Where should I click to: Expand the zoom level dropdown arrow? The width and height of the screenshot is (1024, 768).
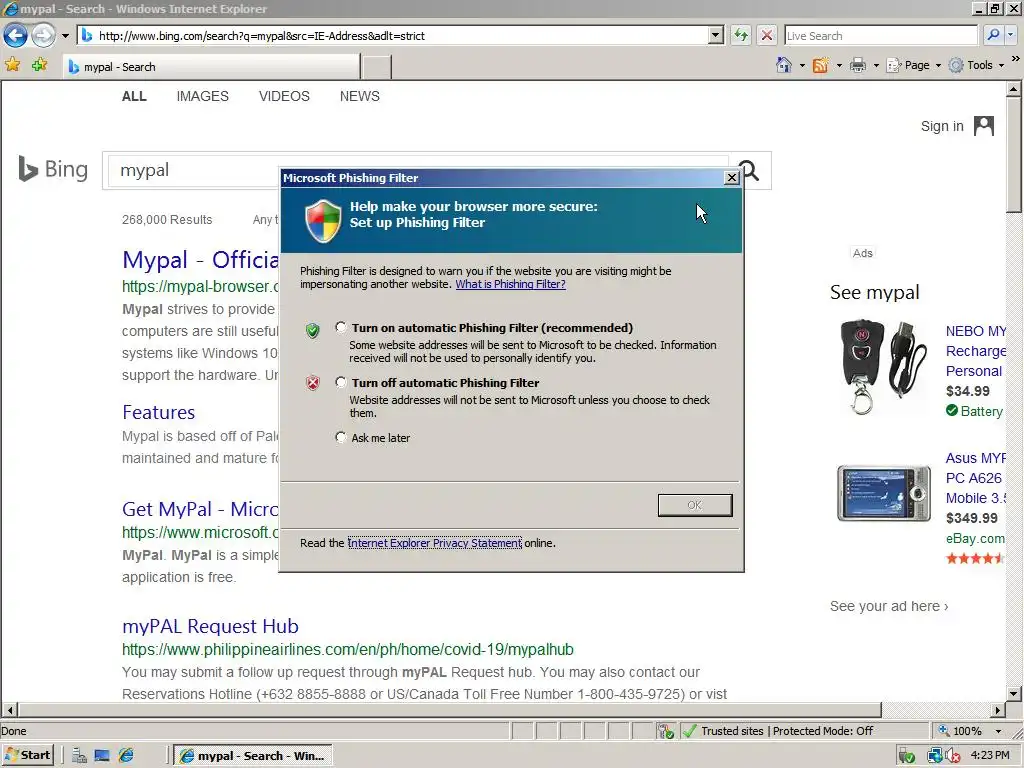pyautogui.click(x=998, y=731)
